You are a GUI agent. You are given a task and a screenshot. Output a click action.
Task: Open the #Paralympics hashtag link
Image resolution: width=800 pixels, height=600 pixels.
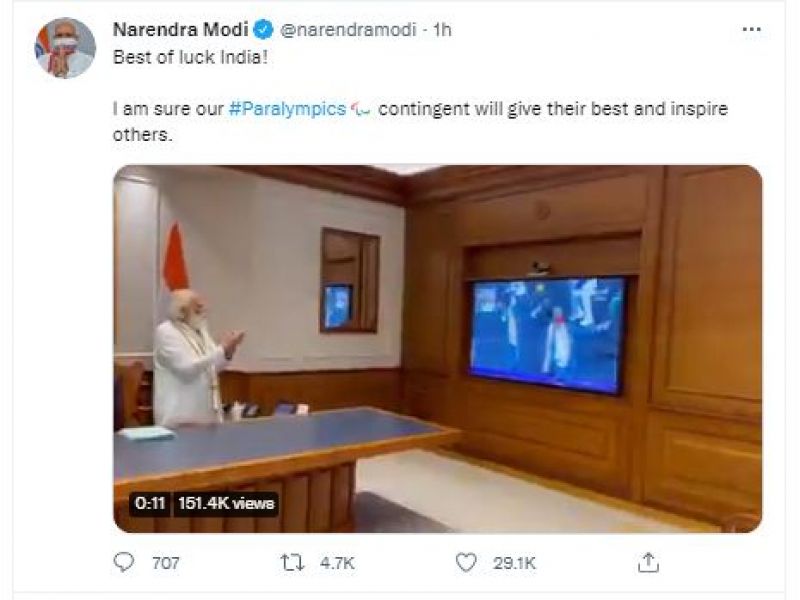click(287, 109)
